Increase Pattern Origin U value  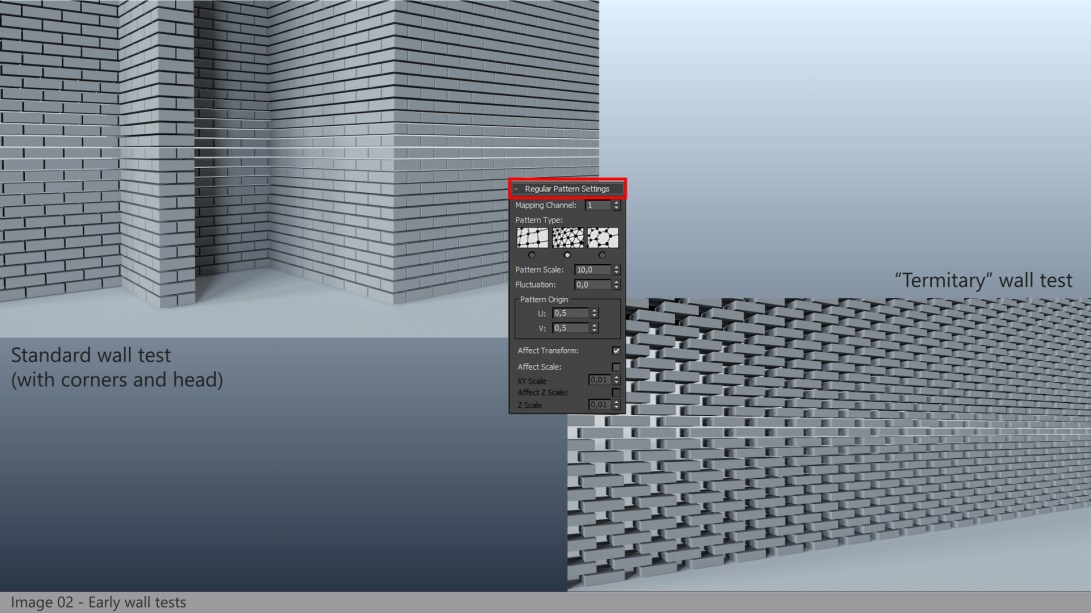click(595, 310)
